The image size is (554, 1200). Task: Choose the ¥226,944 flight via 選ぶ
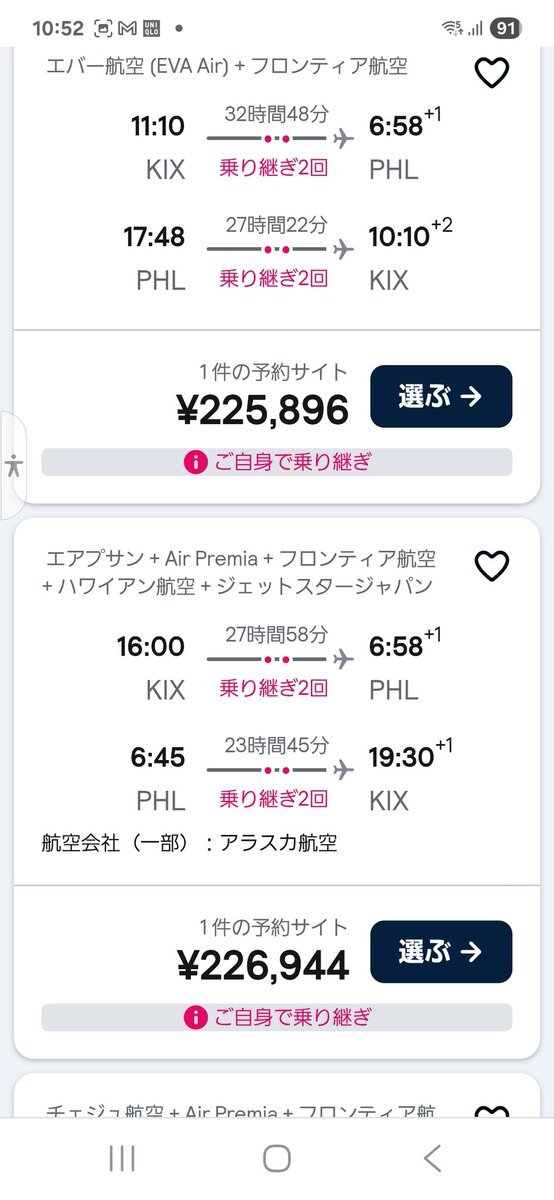[441, 952]
